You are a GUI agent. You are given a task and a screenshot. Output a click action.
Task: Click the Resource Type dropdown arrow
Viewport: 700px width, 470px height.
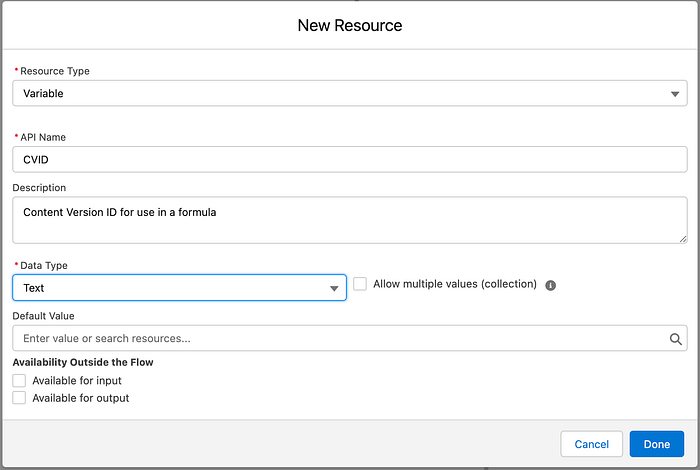click(x=674, y=94)
